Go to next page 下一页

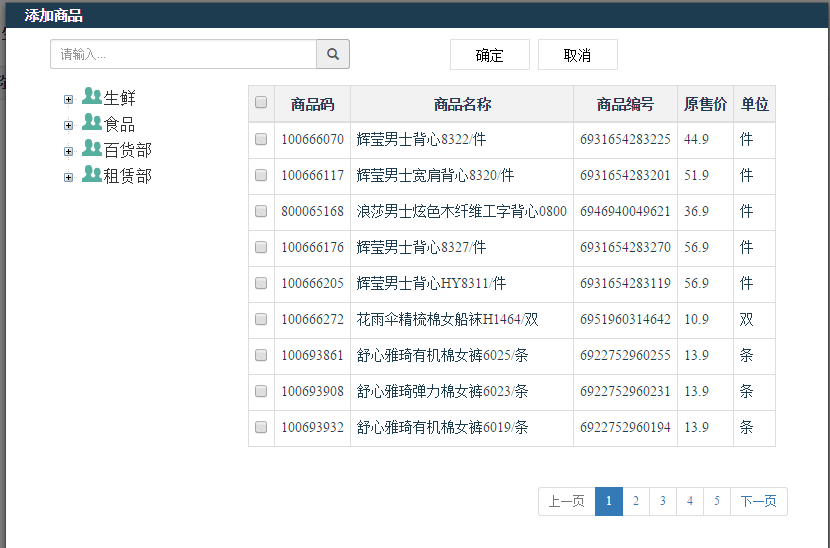pyautogui.click(x=759, y=501)
